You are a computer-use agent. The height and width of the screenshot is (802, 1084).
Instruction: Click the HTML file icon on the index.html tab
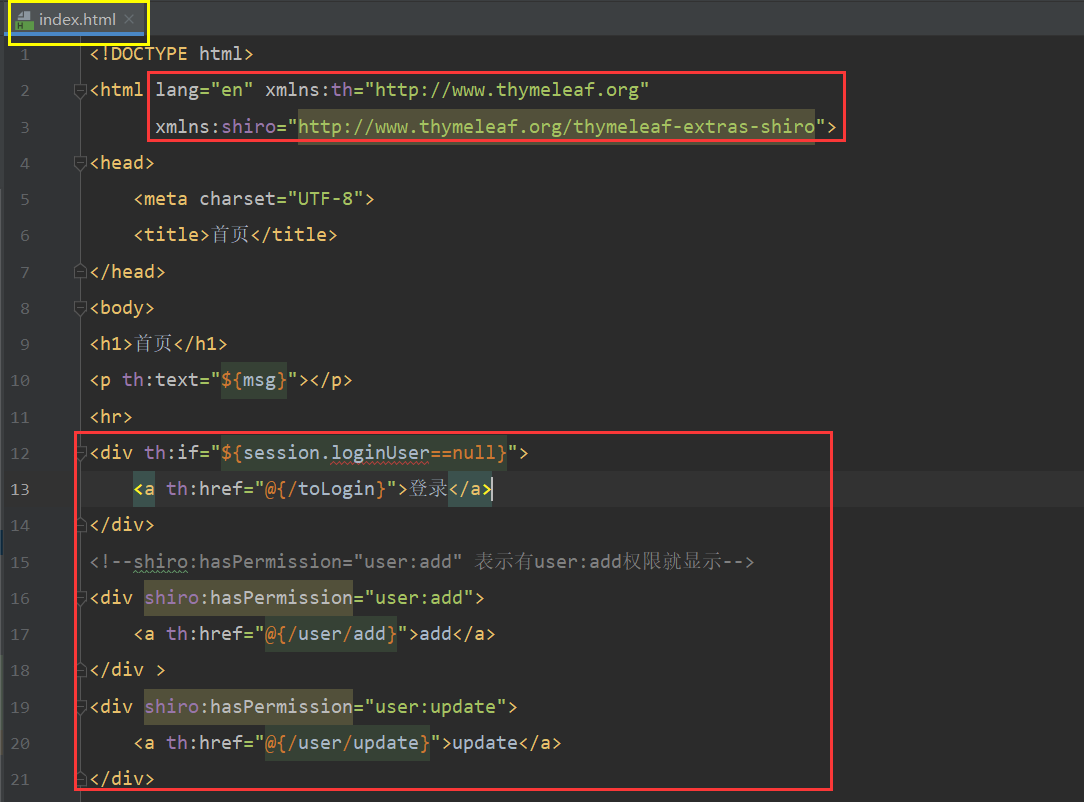pyautogui.click(x=25, y=21)
